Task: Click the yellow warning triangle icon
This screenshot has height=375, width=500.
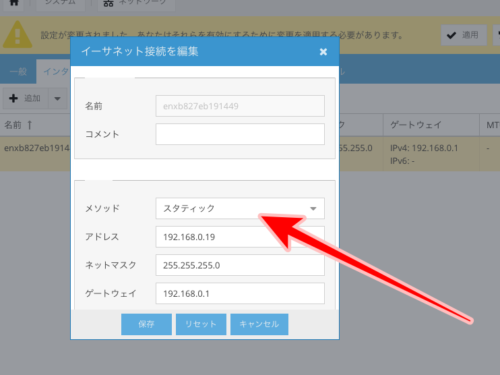Action: coord(17,34)
